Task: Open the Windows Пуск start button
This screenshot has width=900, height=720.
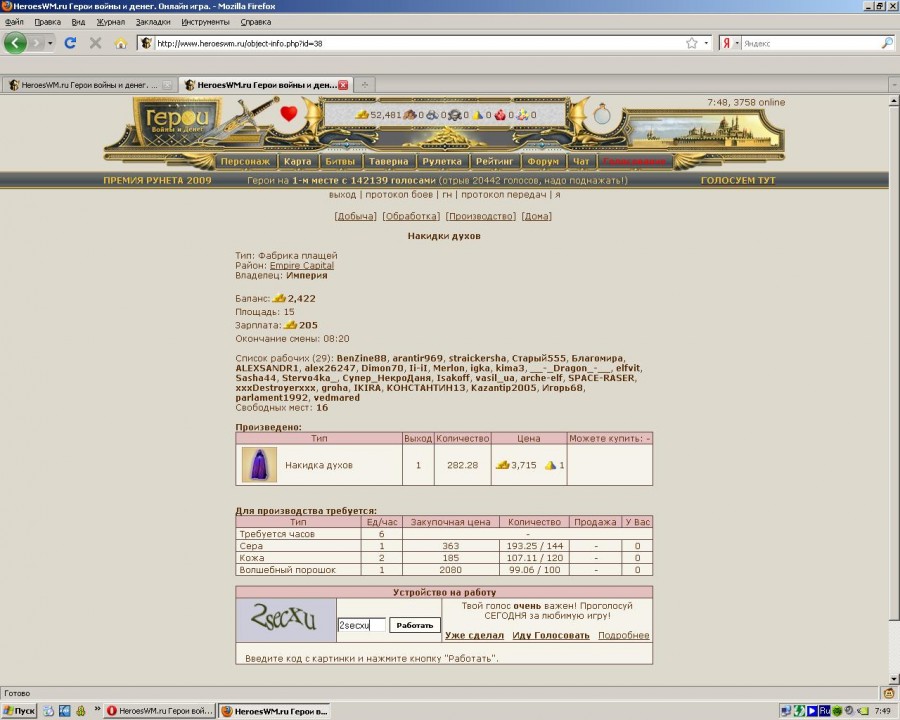Action: pyautogui.click(x=19, y=711)
